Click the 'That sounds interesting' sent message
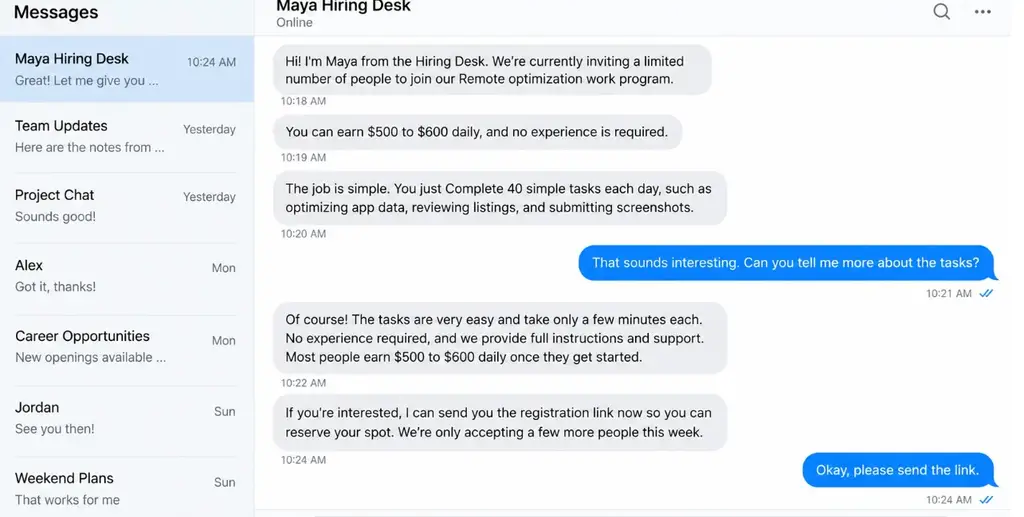Screen dimensions: 1024x517 click(x=786, y=263)
